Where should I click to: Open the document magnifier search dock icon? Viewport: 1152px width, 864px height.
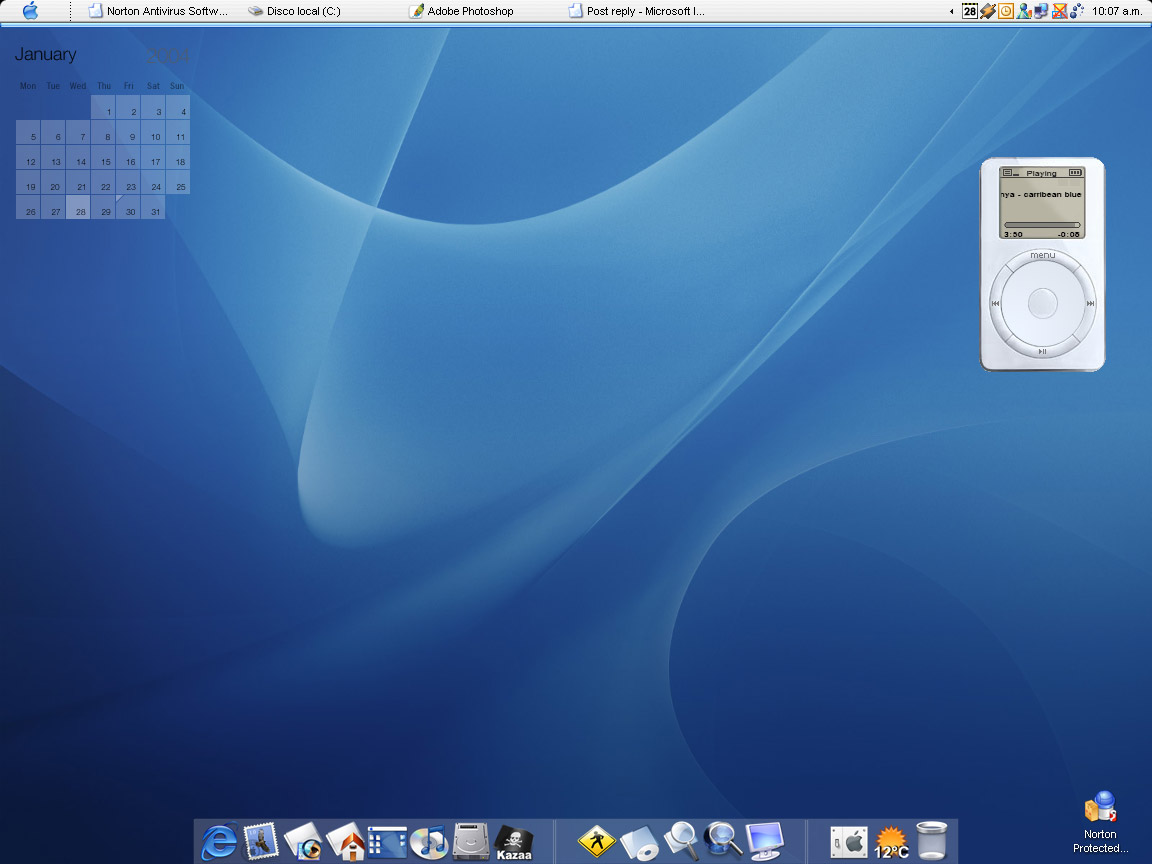tap(681, 841)
